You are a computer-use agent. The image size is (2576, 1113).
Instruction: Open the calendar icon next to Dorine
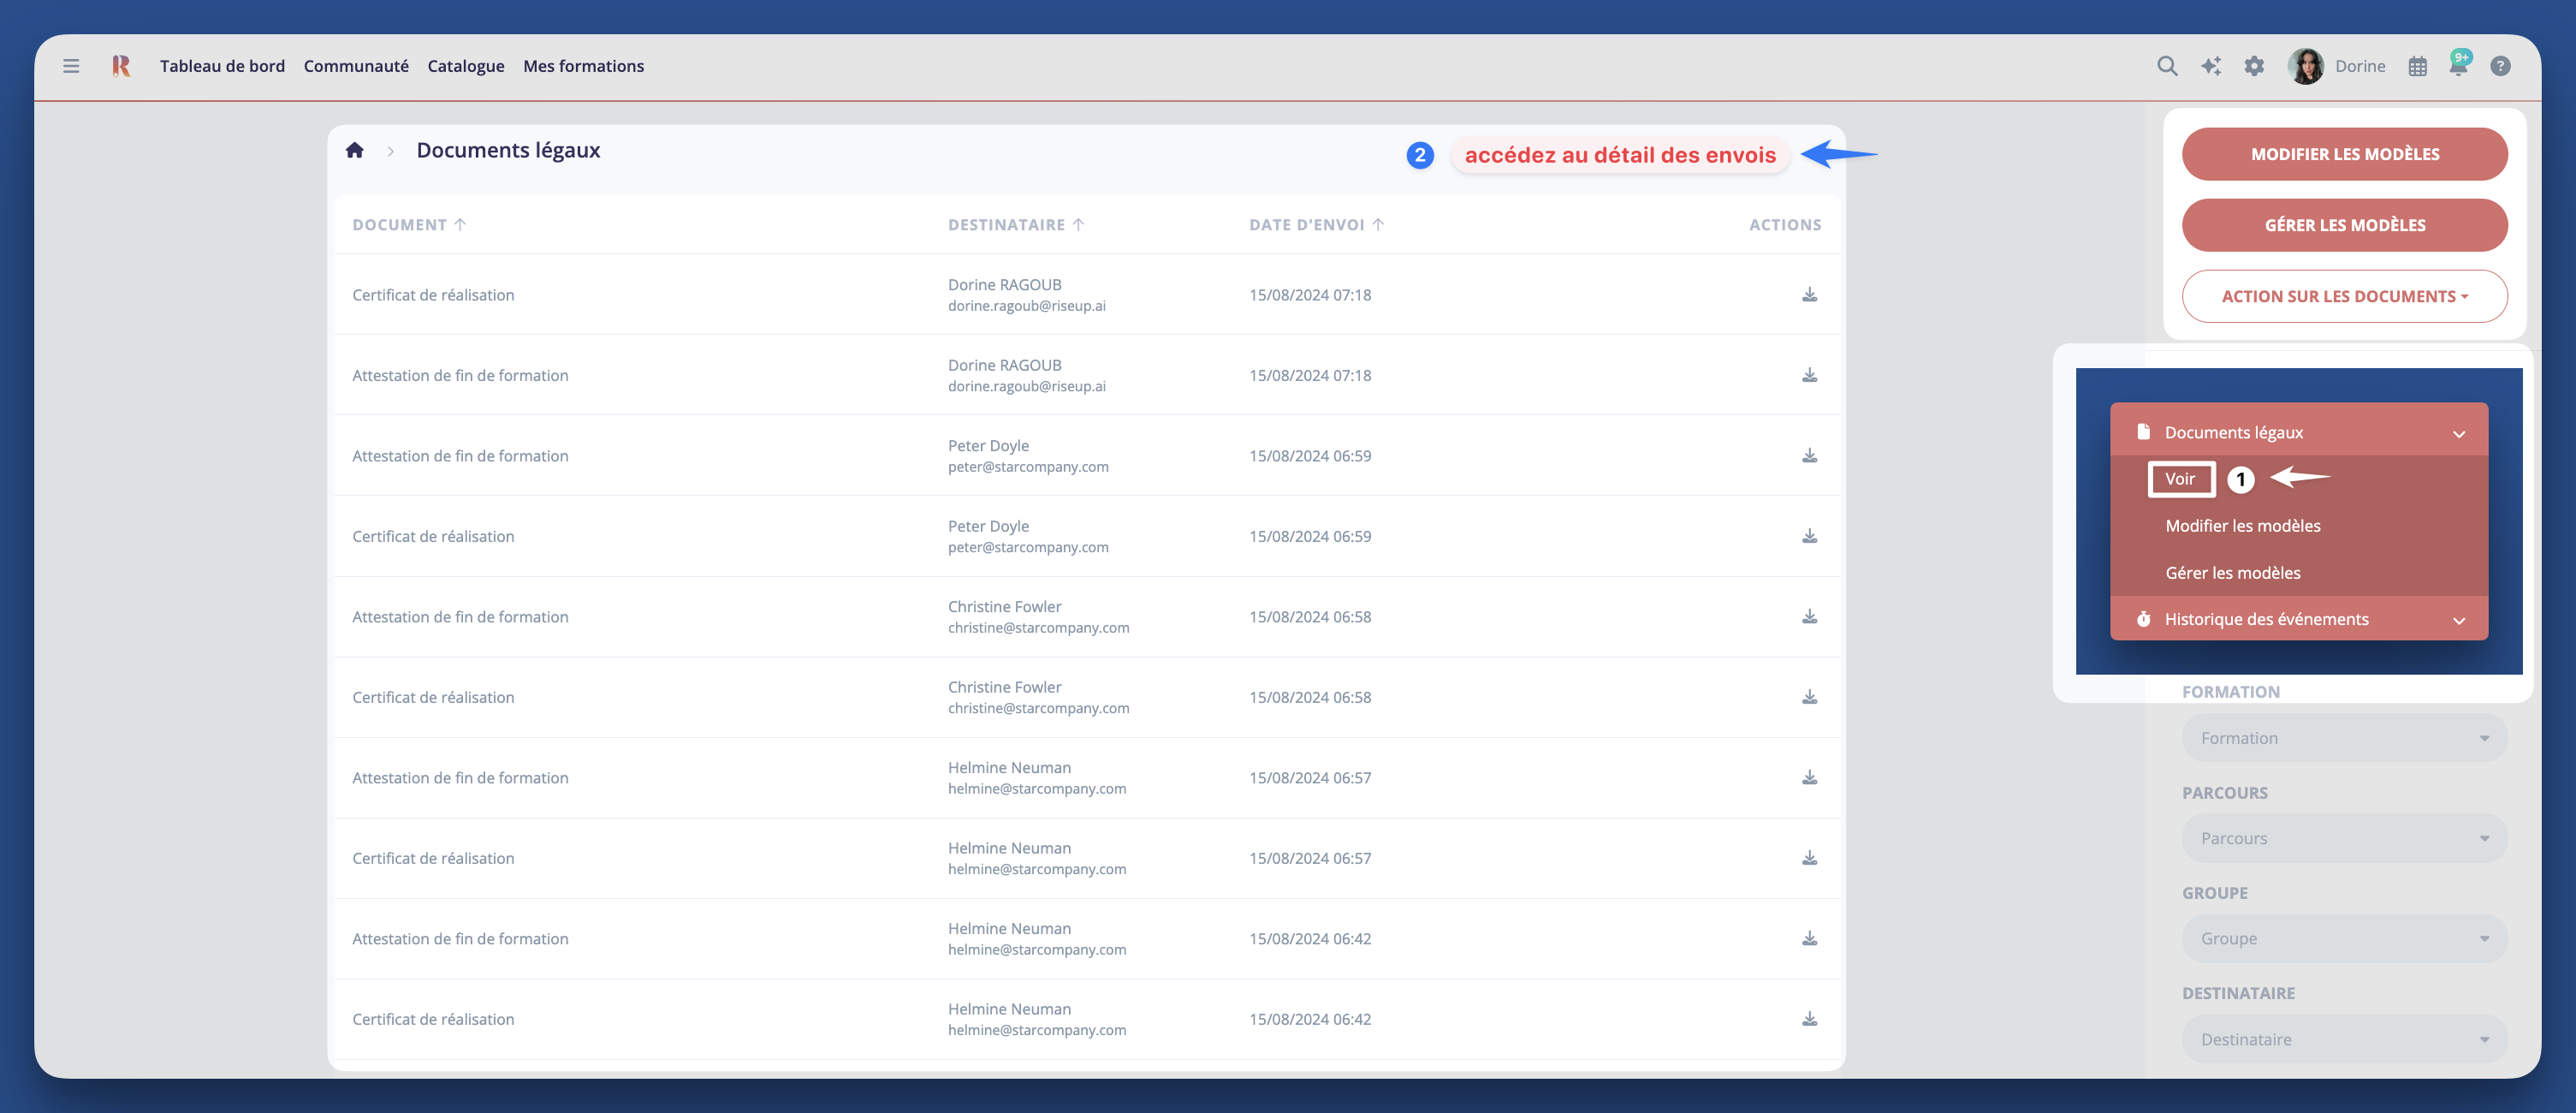(x=2418, y=65)
